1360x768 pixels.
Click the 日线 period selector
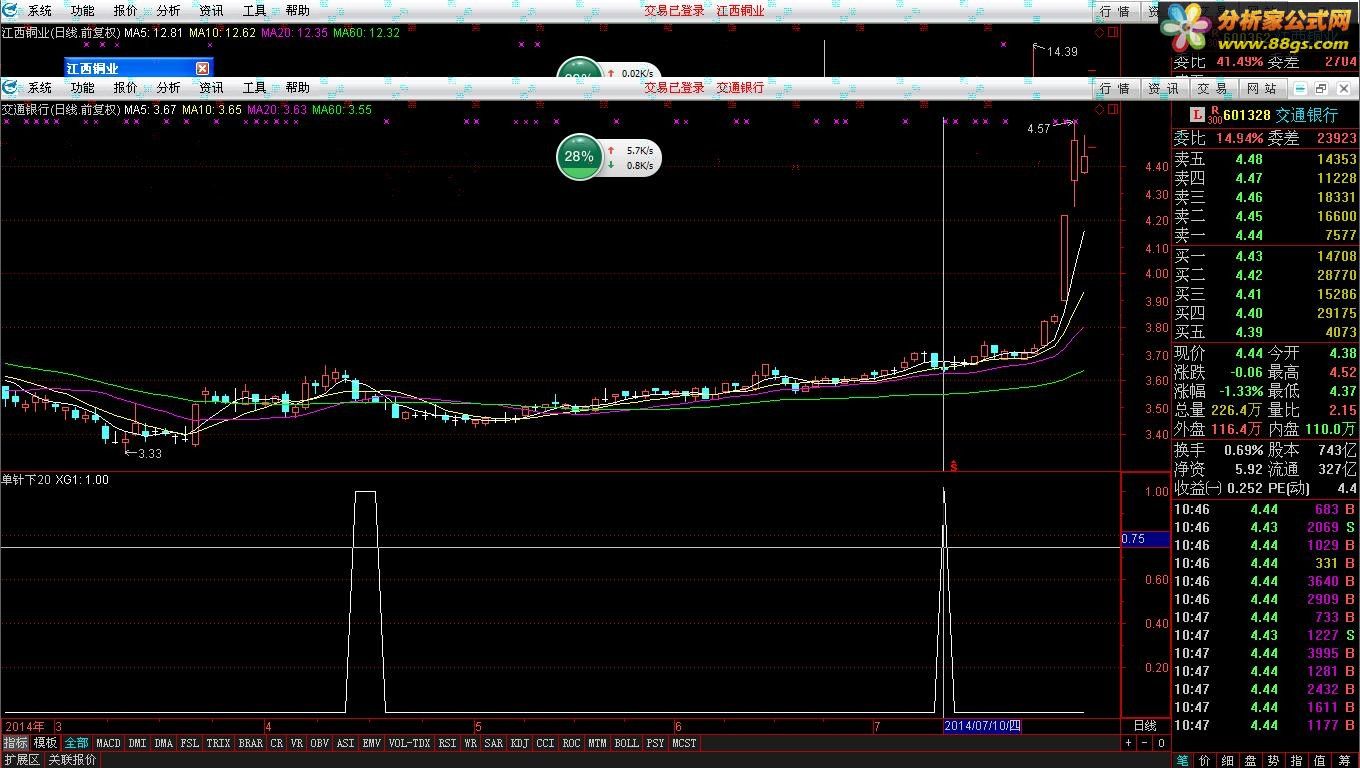tap(1145, 726)
